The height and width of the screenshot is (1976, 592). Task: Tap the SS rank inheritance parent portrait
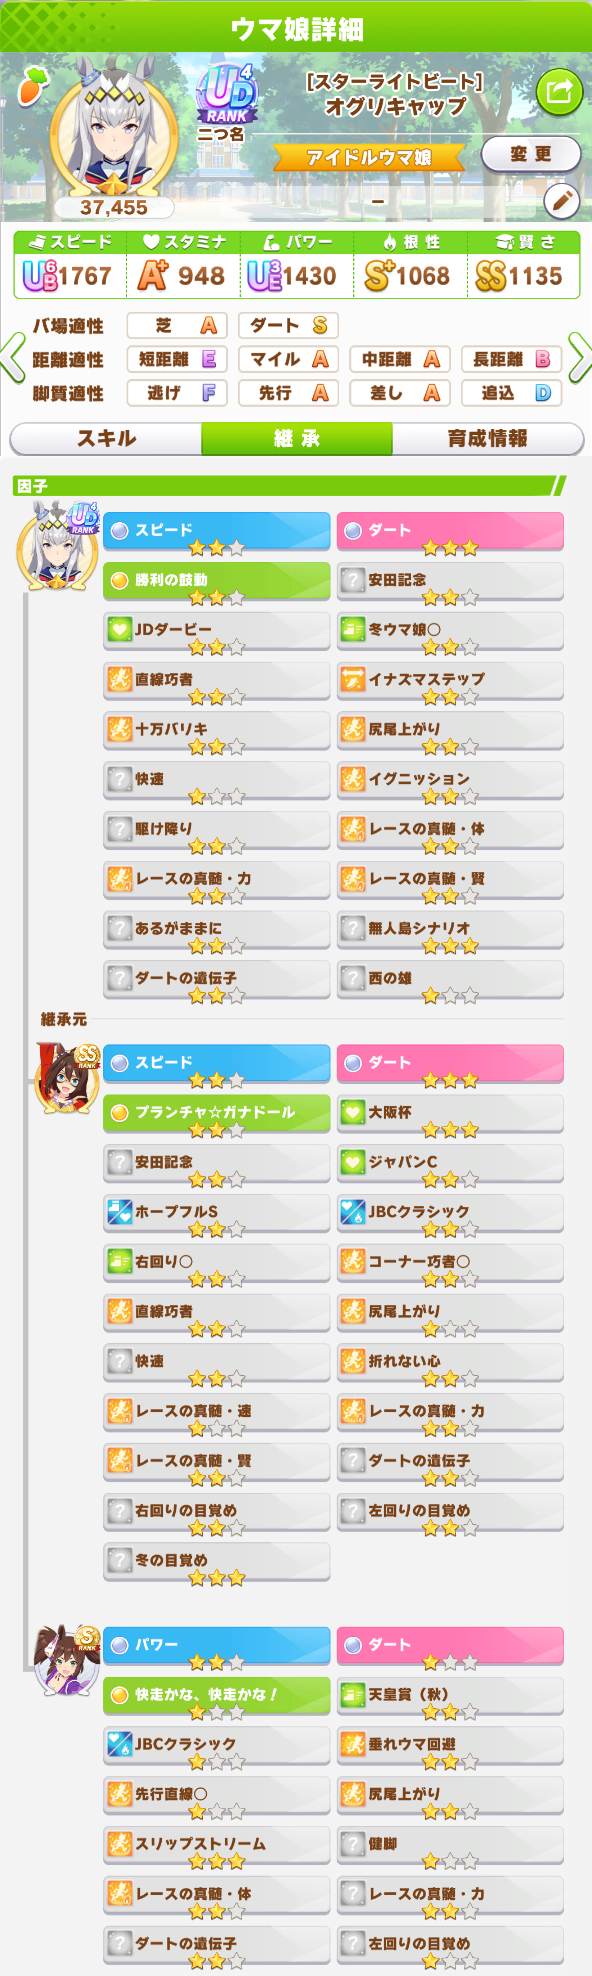pyautogui.click(x=67, y=1079)
